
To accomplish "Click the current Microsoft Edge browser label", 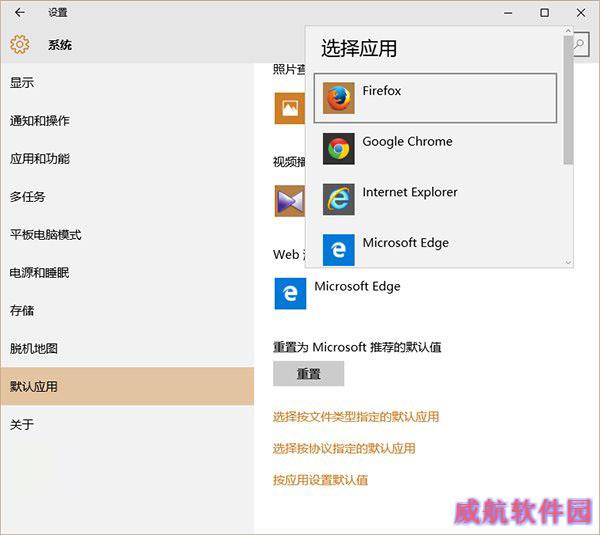I will 357,286.
